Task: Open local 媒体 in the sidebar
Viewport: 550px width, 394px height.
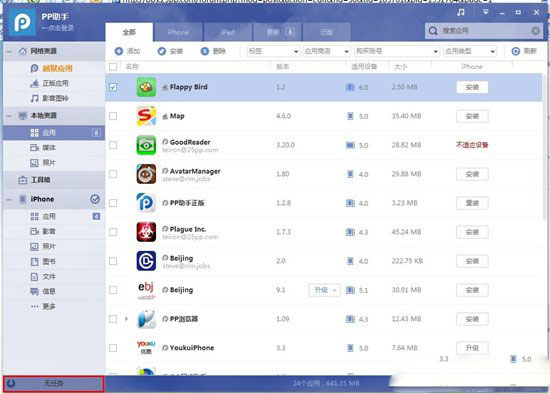Action: 54,148
